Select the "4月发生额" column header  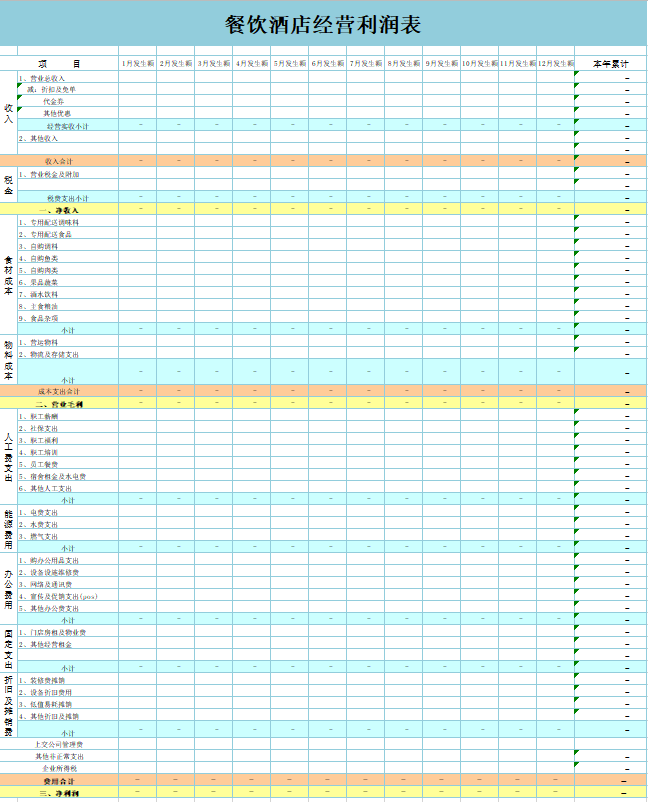pos(252,63)
